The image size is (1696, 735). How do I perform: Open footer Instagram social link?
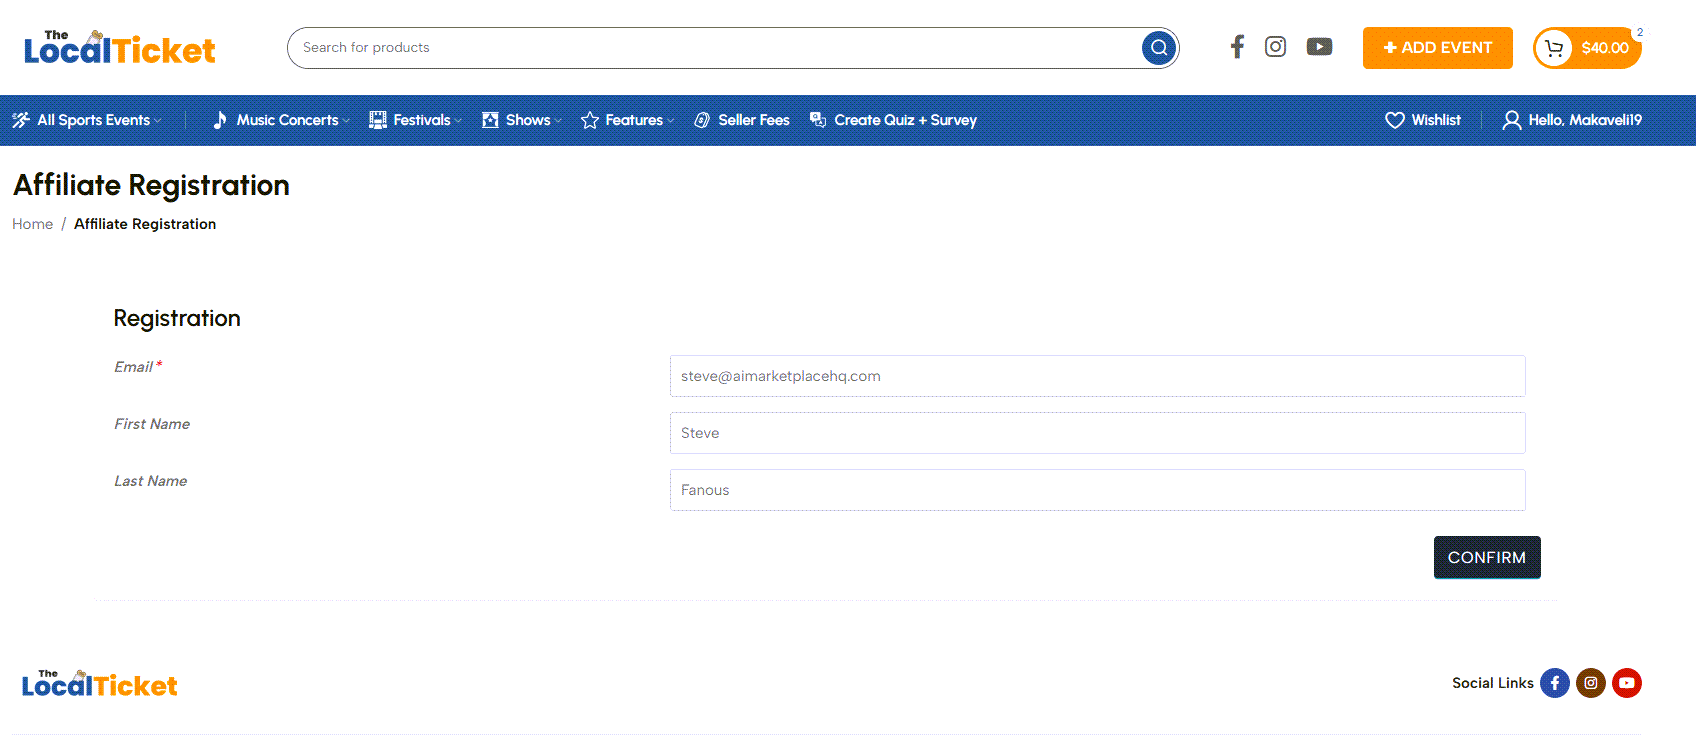pos(1591,683)
